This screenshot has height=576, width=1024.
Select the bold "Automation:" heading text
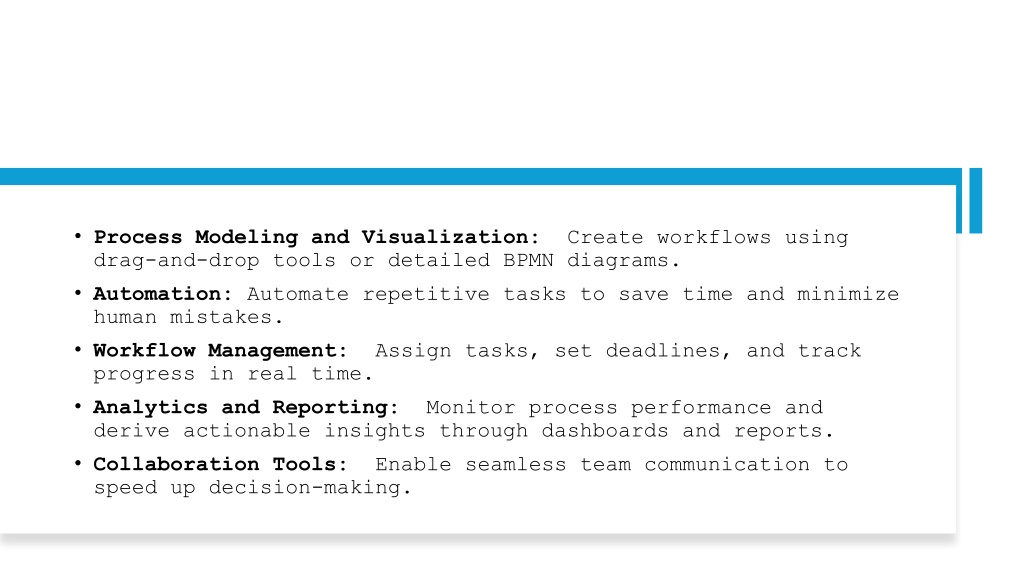163,294
